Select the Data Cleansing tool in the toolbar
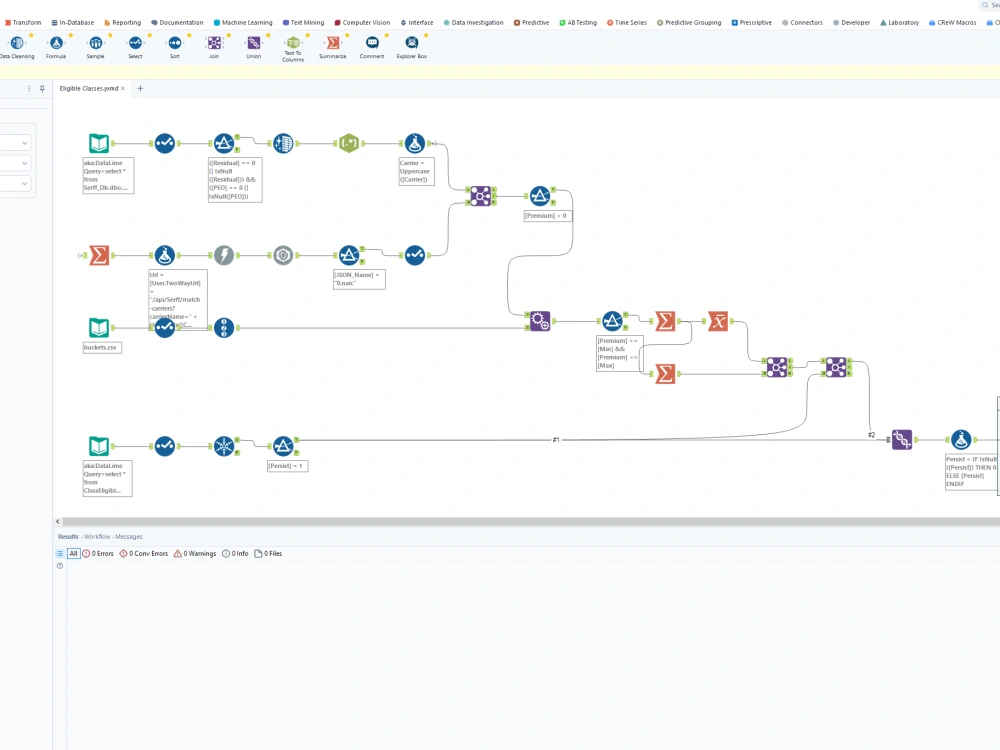Screen dimensions: 1000x750 pyautogui.click(x=18, y=44)
